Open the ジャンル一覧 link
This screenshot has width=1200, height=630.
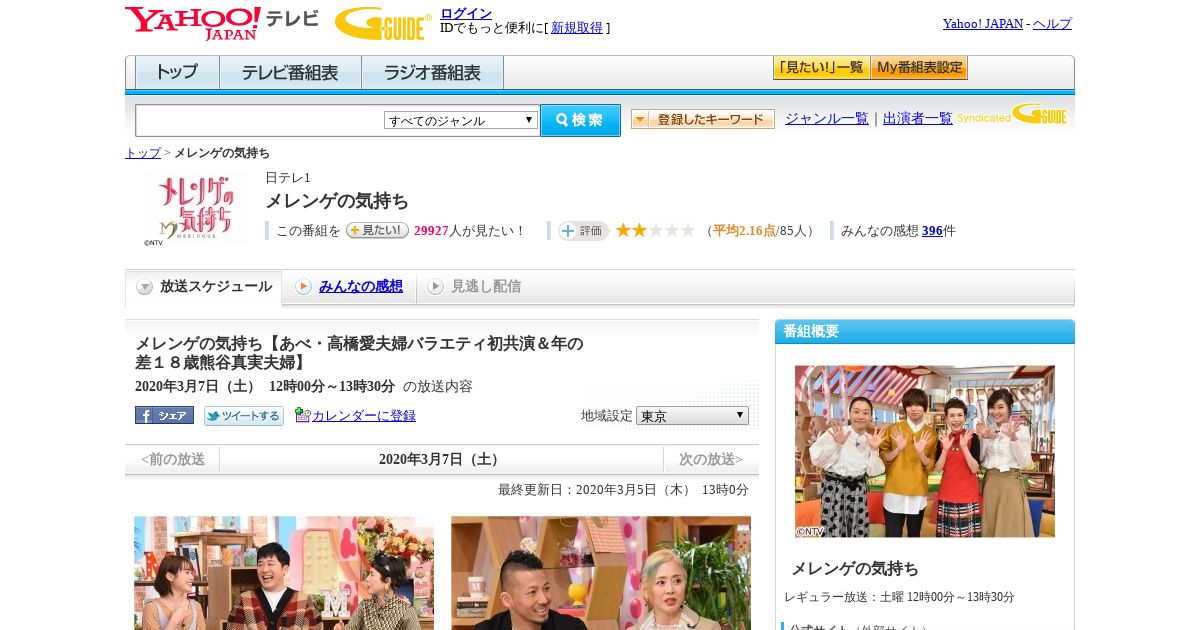(x=827, y=118)
